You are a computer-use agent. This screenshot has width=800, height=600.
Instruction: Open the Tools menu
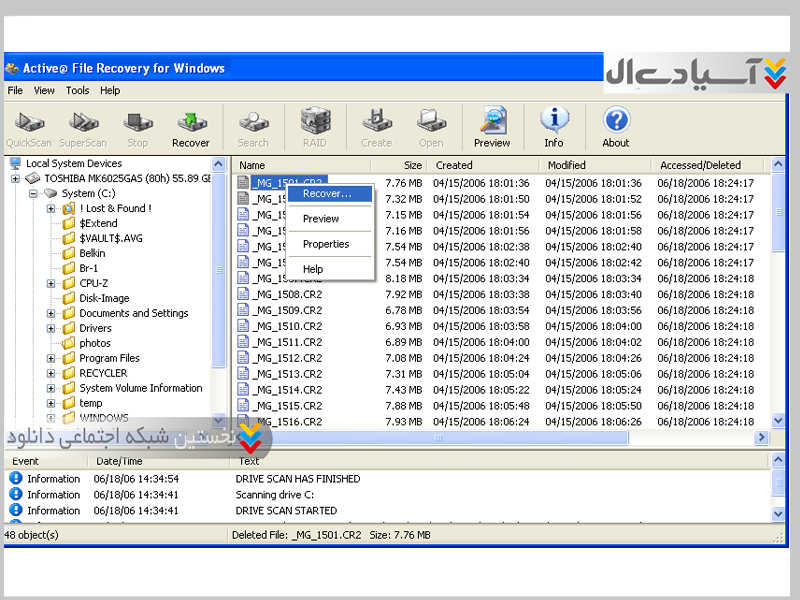coord(77,91)
